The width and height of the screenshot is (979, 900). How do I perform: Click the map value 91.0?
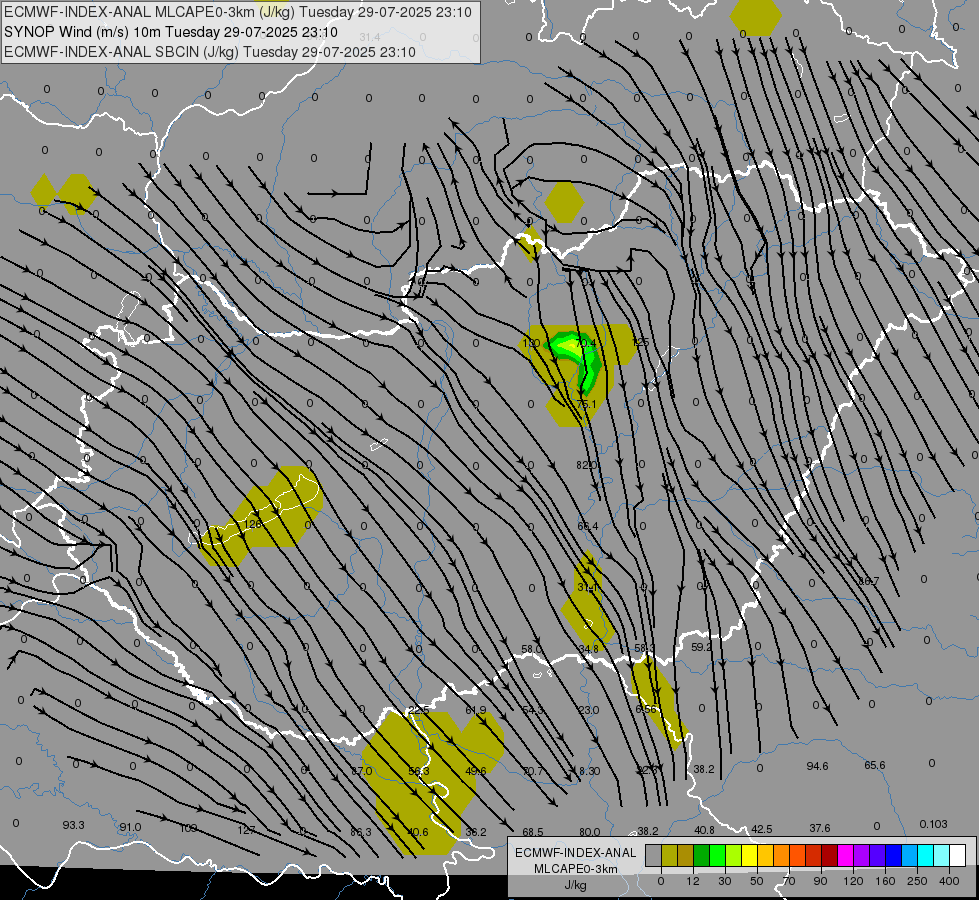(x=130, y=827)
